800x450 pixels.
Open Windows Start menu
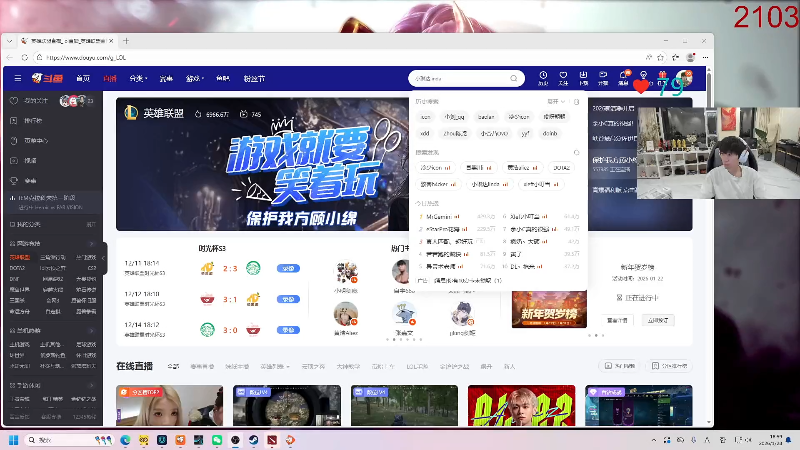coord(14,440)
